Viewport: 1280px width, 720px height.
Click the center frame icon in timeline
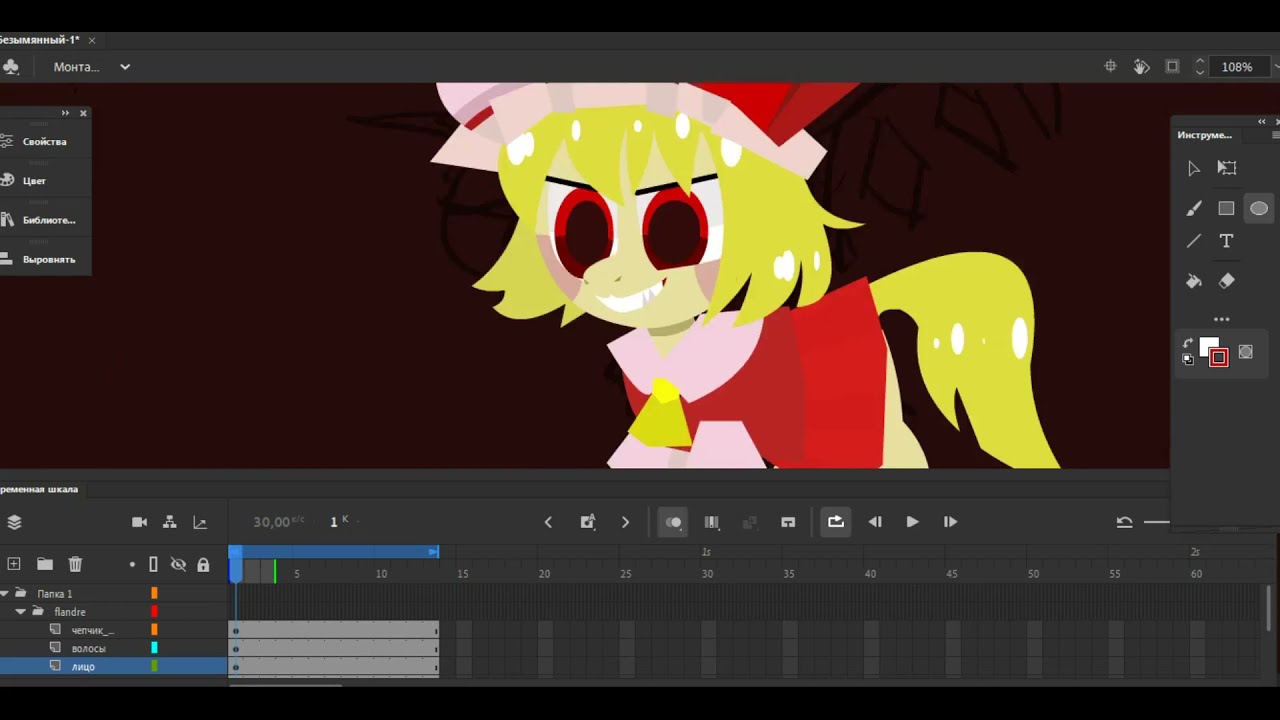pyautogui.click(x=788, y=522)
